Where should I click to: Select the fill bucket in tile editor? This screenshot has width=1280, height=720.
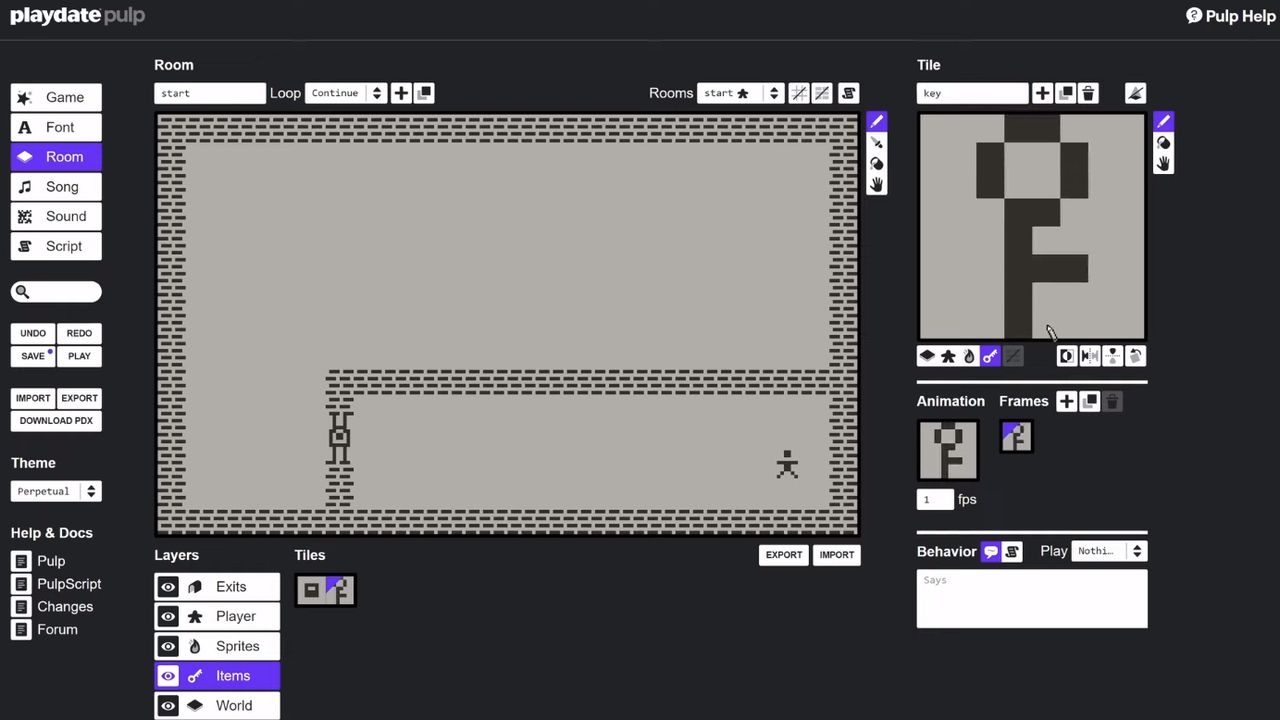1163,143
